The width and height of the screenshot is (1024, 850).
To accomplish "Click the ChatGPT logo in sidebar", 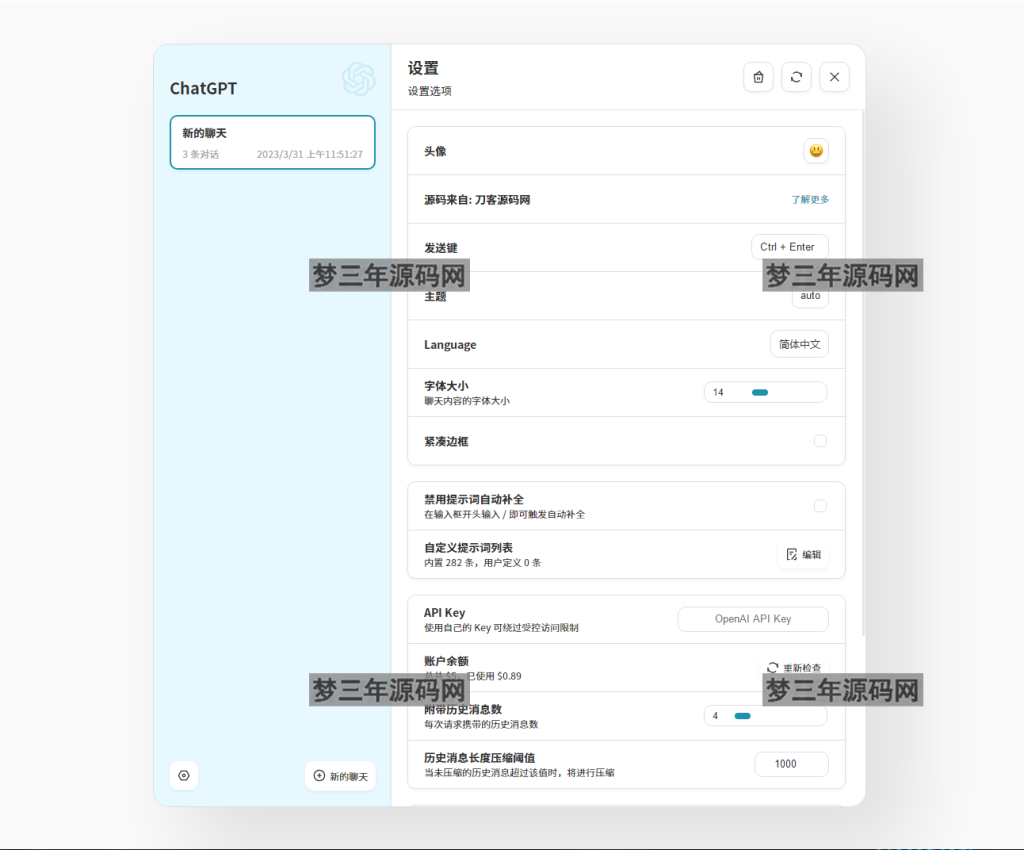I will point(359,79).
